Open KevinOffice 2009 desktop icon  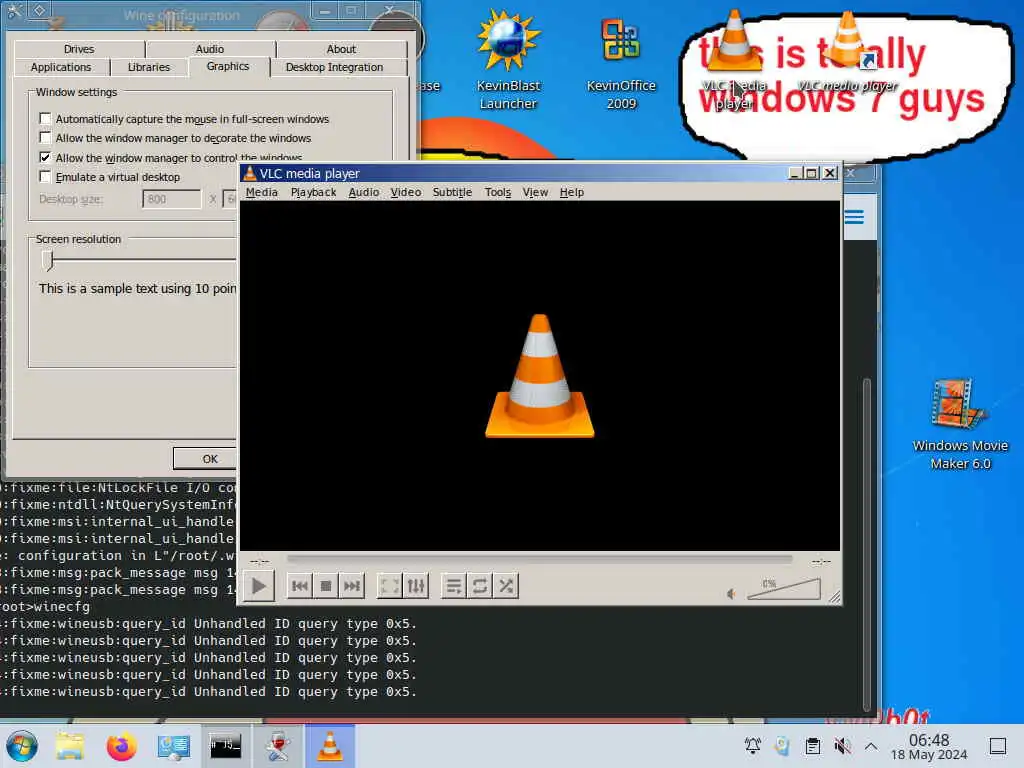pyautogui.click(x=620, y=61)
